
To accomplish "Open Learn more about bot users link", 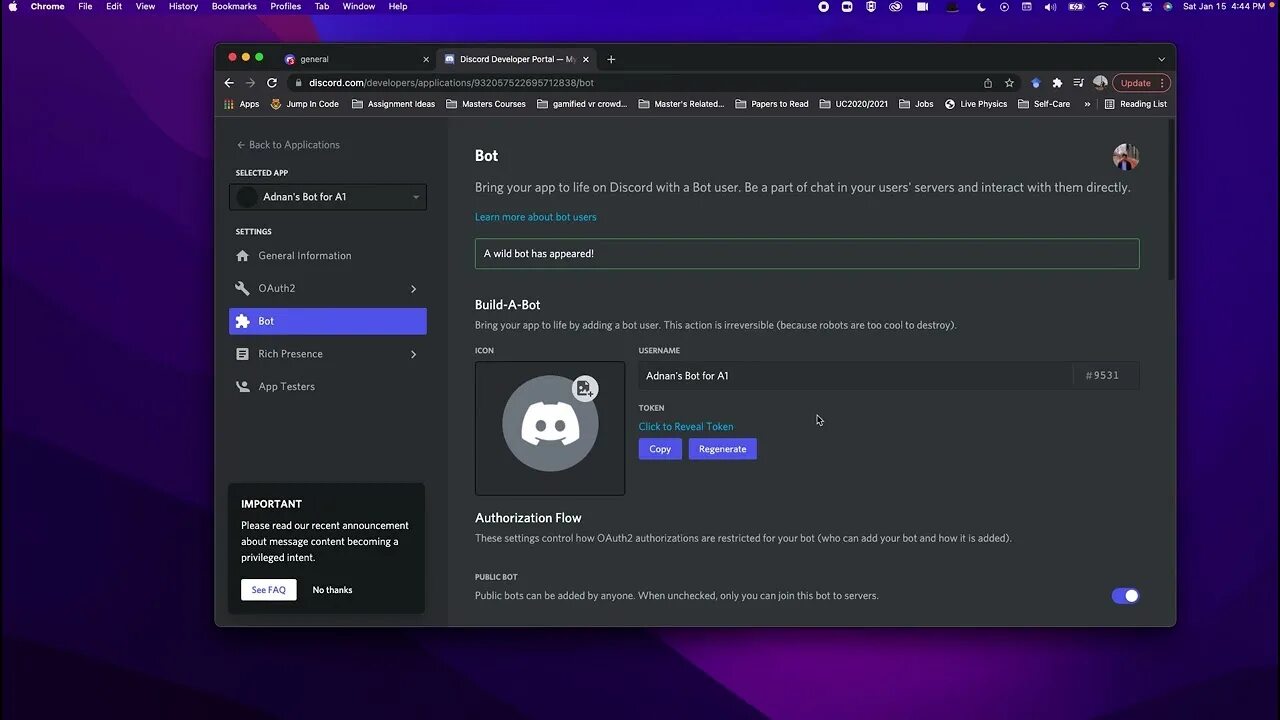I will 535,217.
